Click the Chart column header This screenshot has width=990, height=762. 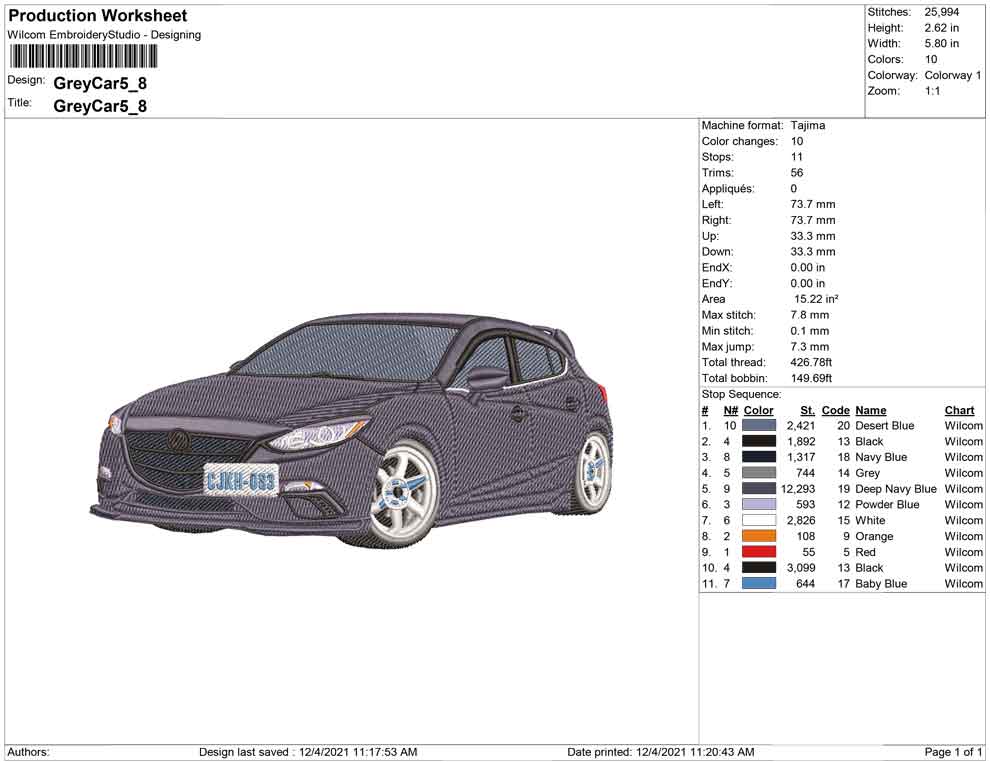[958, 410]
